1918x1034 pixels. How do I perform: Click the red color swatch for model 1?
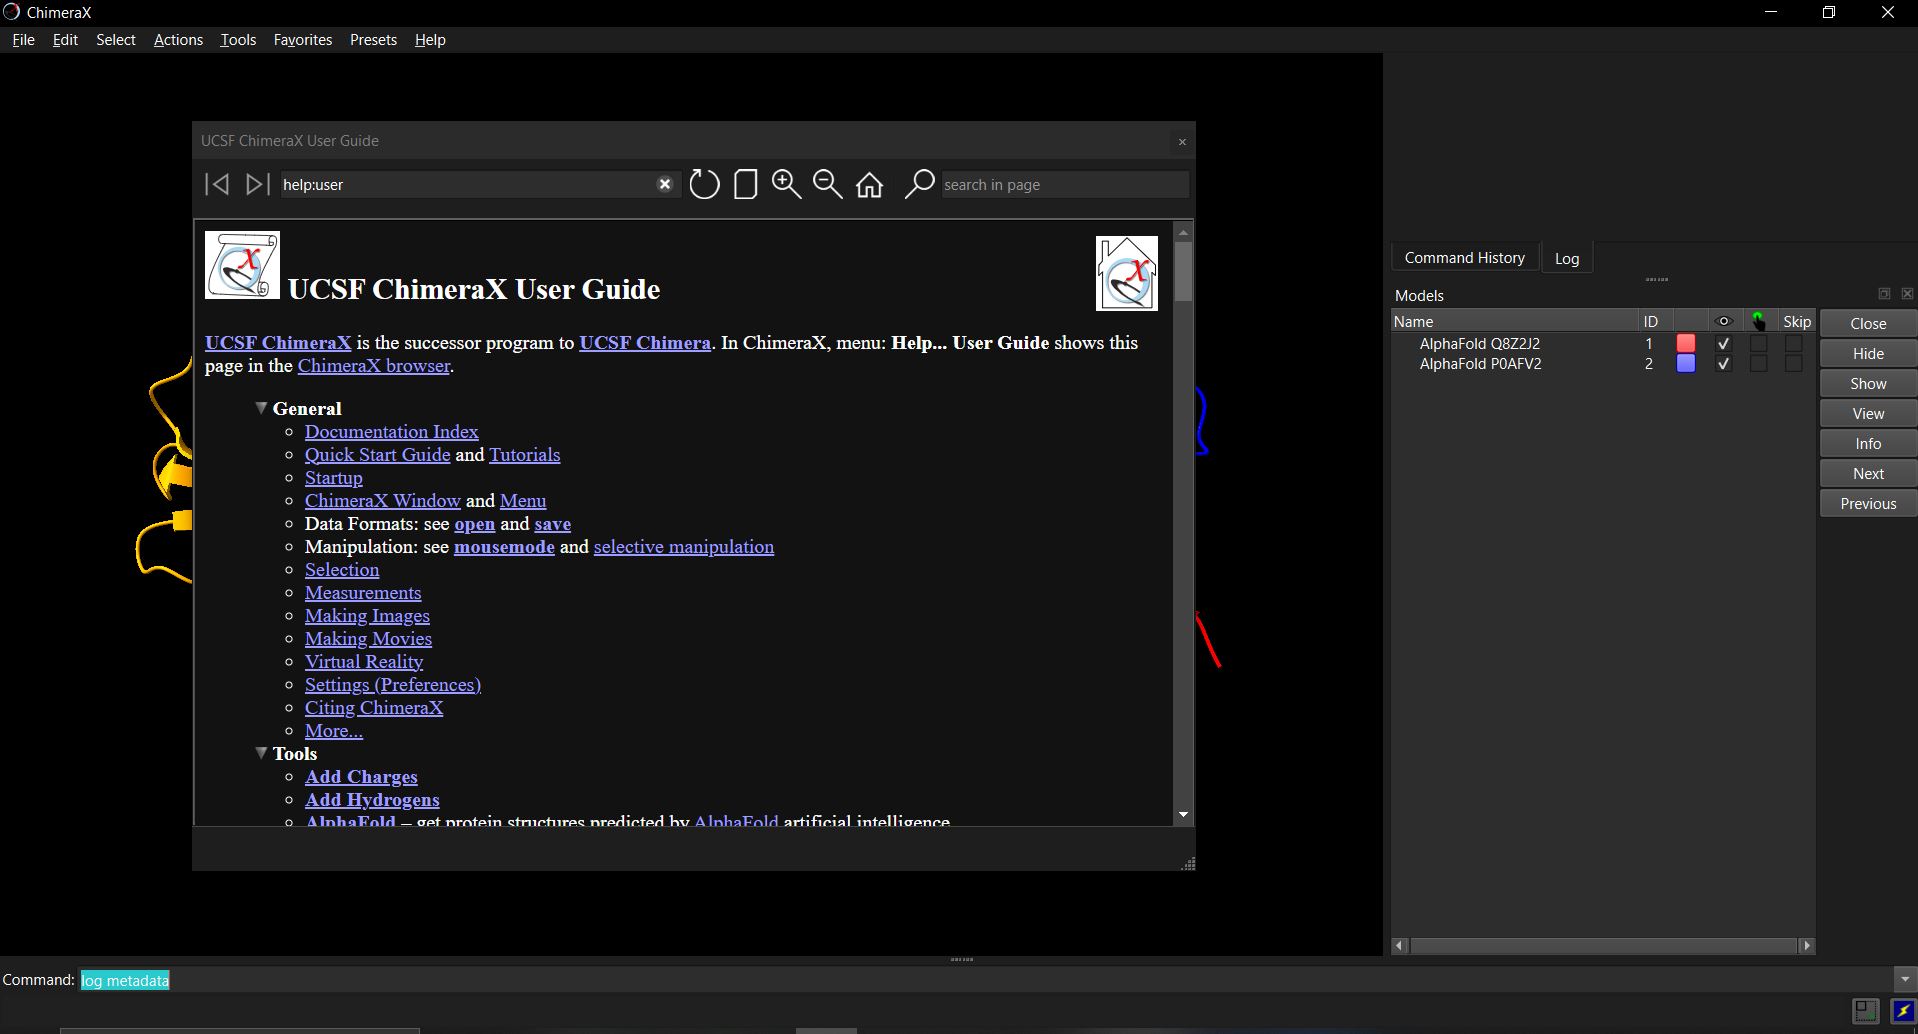coord(1686,343)
